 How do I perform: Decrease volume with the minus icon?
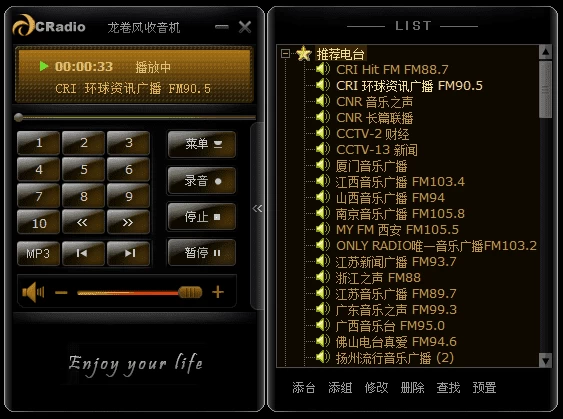click(x=61, y=293)
